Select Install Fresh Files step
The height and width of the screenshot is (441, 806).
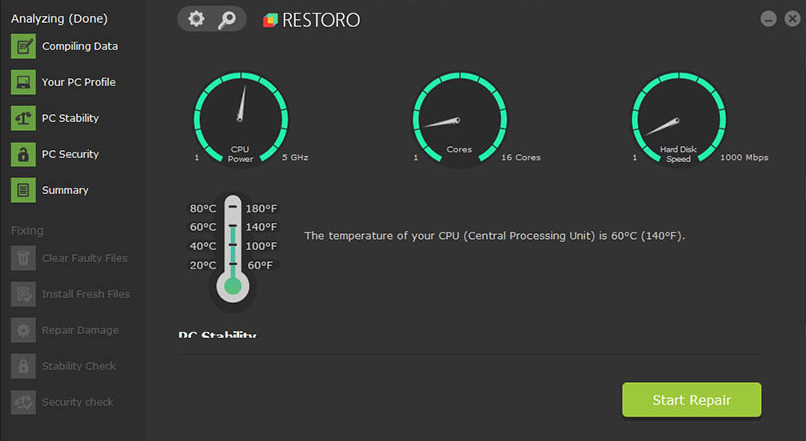tap(86, 294)
